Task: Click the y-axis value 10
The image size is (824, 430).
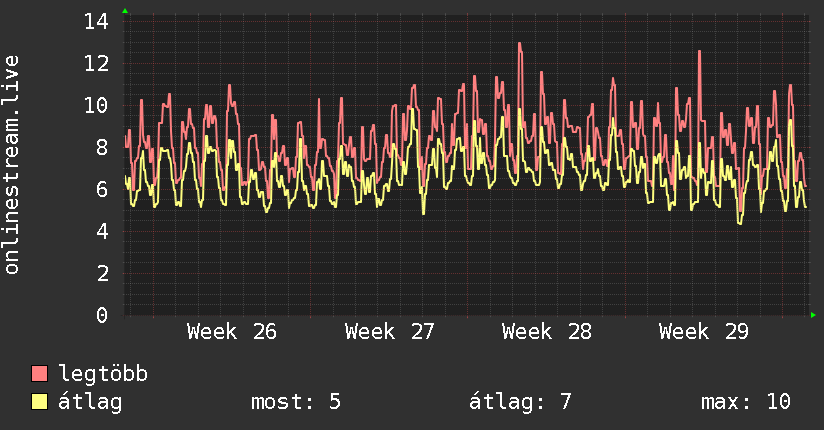Action: point(96,106)
